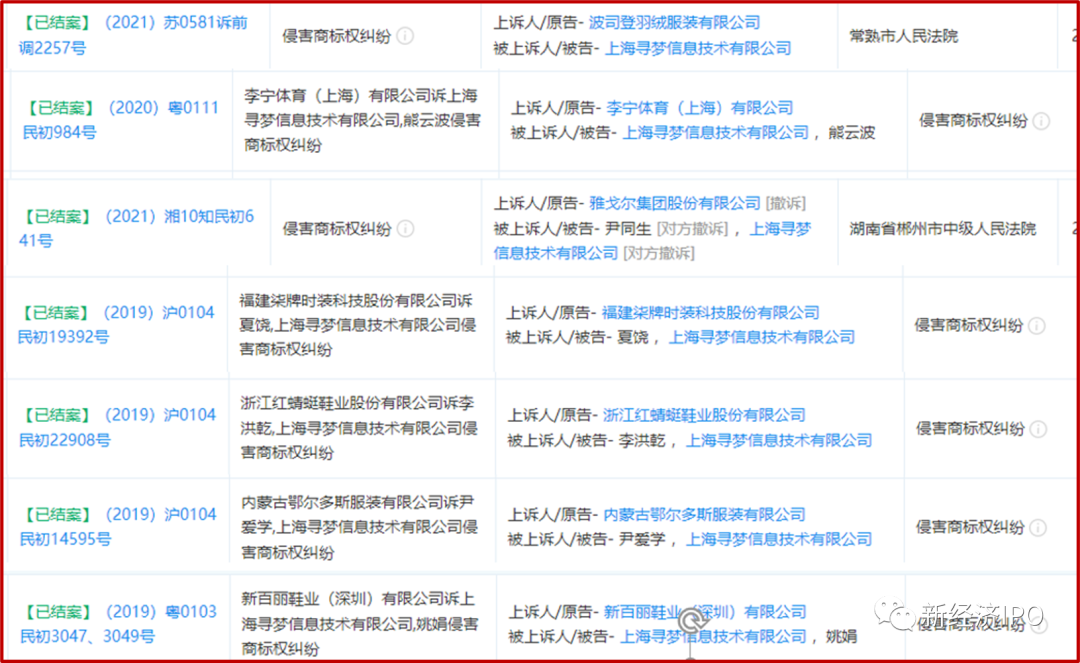
Task: Click 侵害商标权纠纷 text in 沪0104民初22908号 row
Action: pos(969,429)
